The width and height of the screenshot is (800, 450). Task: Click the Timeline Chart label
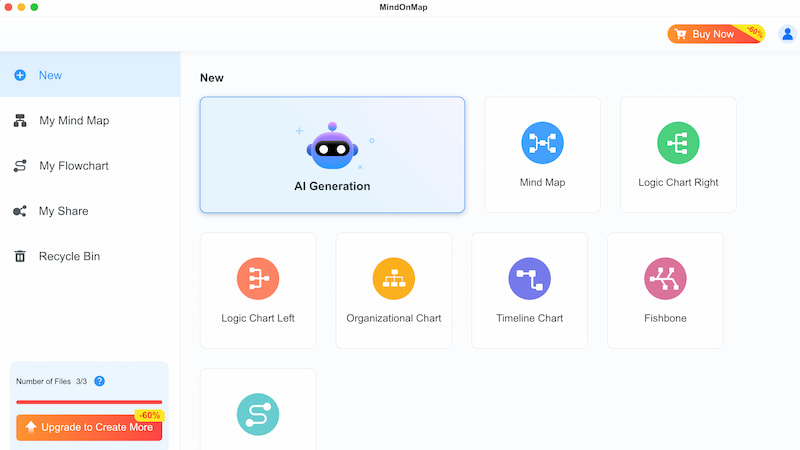[x=530, y=318]
